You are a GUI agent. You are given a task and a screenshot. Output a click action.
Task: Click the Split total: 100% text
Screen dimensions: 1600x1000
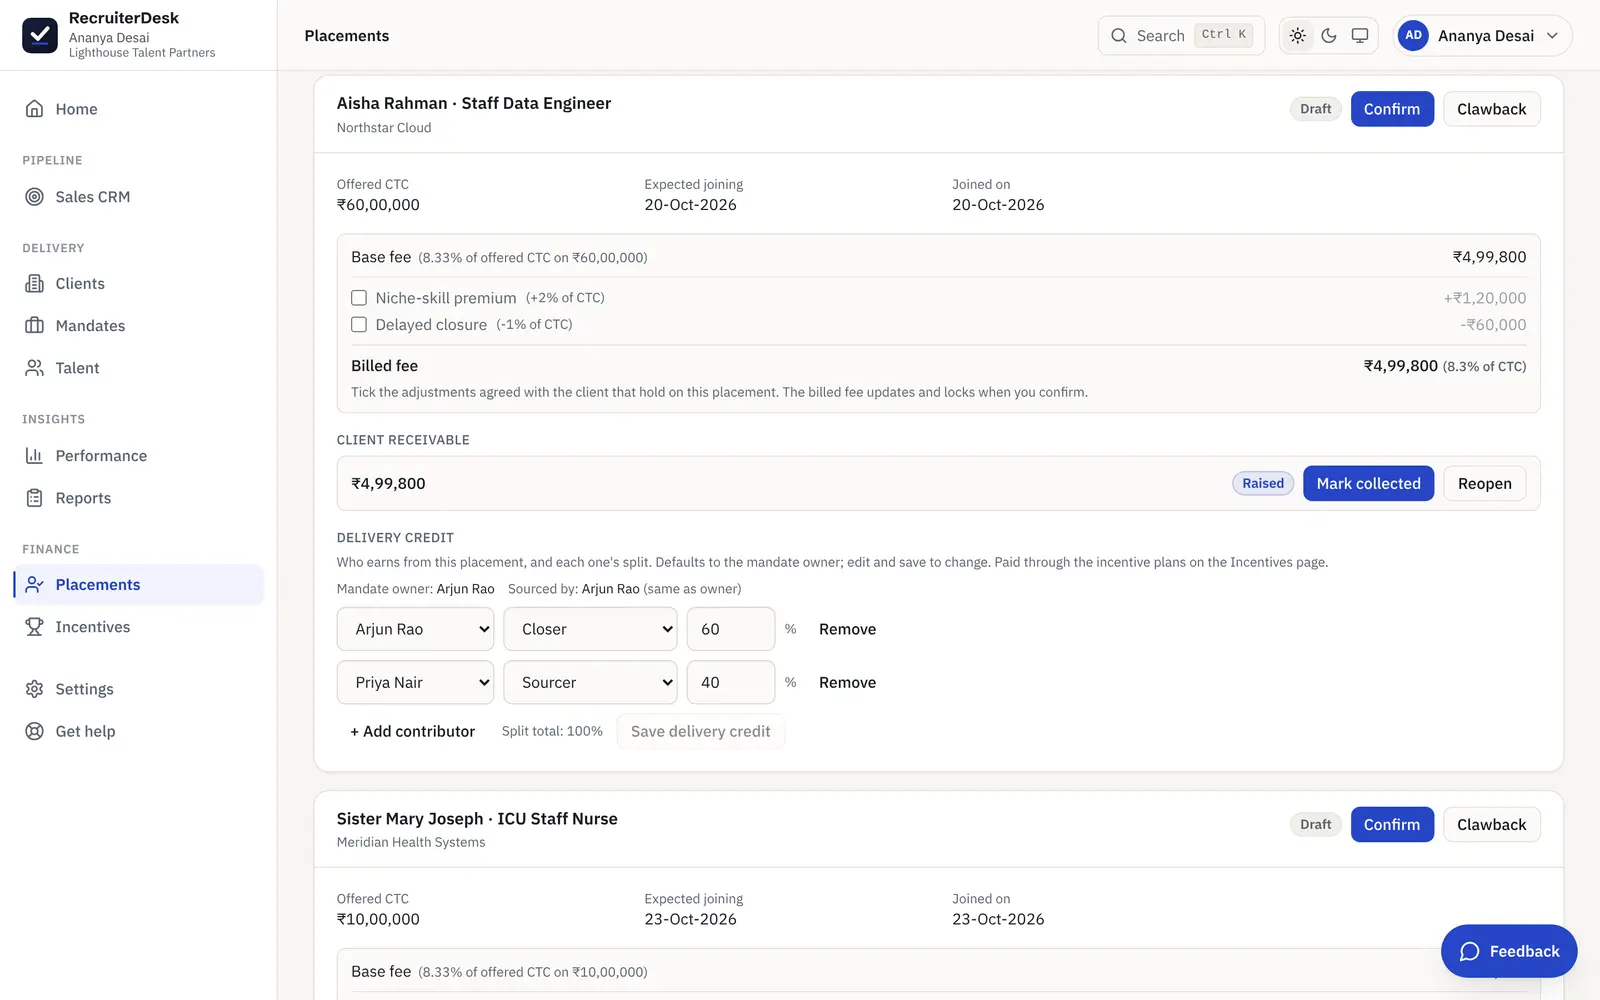click(x=552, y=731)
